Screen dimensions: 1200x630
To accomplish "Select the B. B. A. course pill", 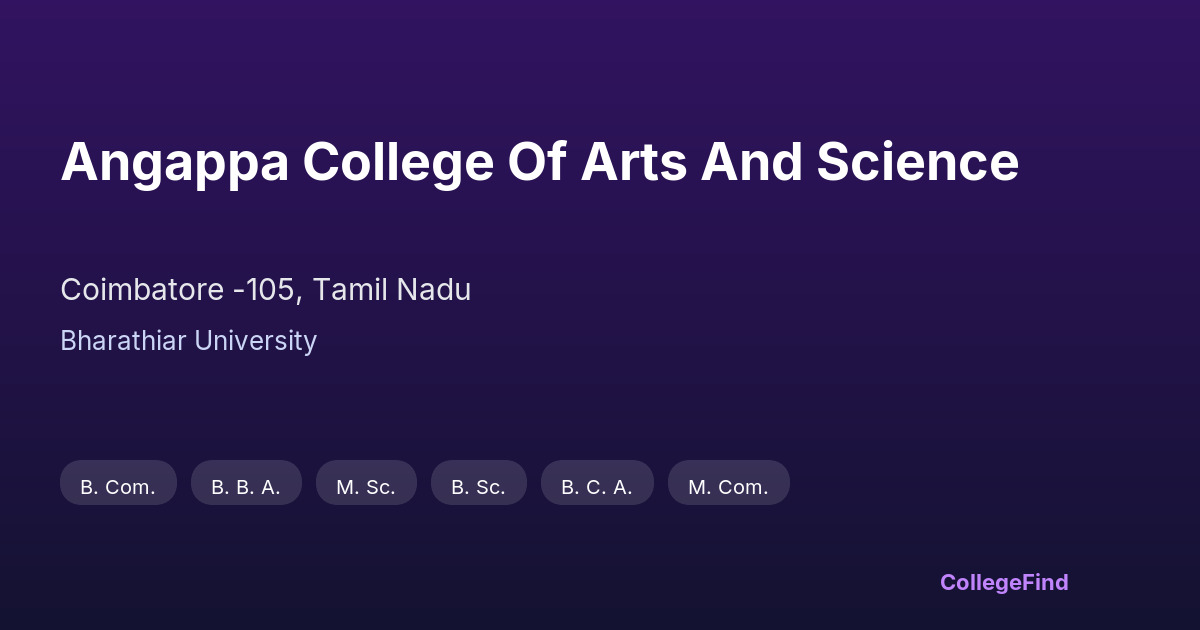I will coord(246,487).
